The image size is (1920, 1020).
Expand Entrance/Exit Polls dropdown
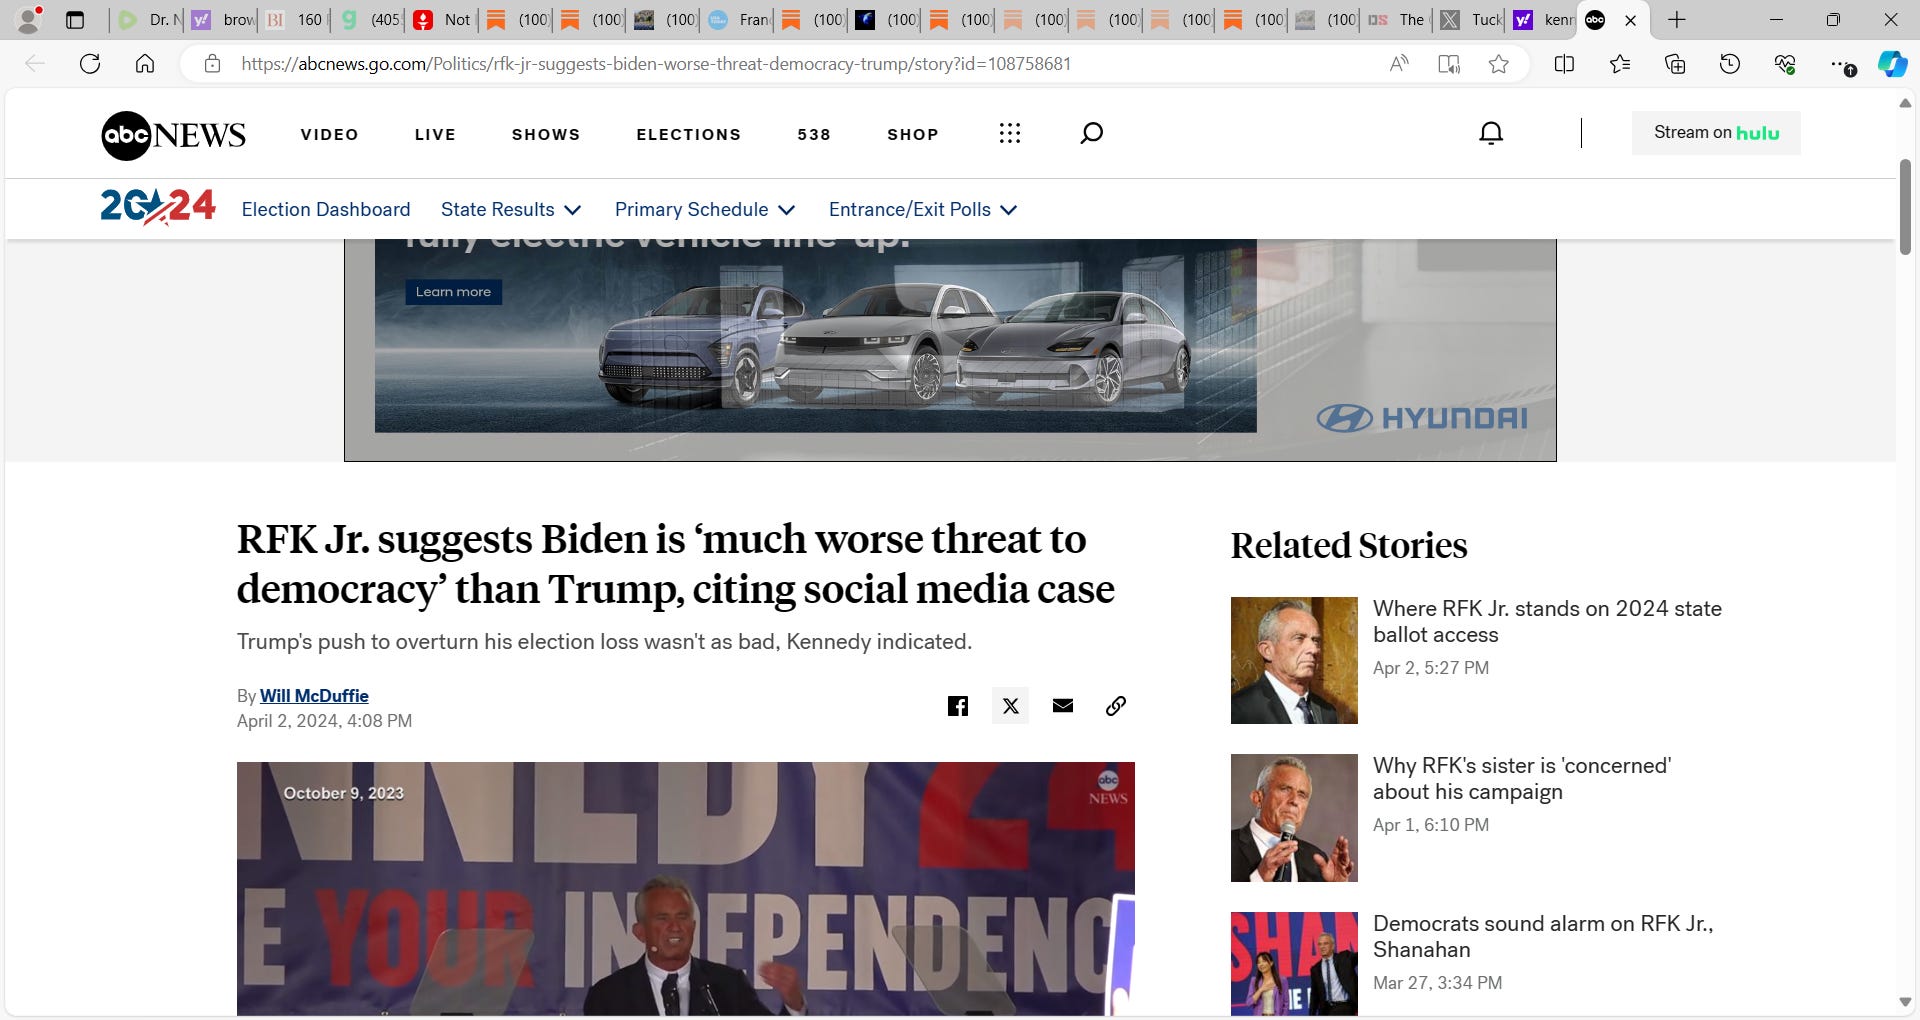coord(923,209)
